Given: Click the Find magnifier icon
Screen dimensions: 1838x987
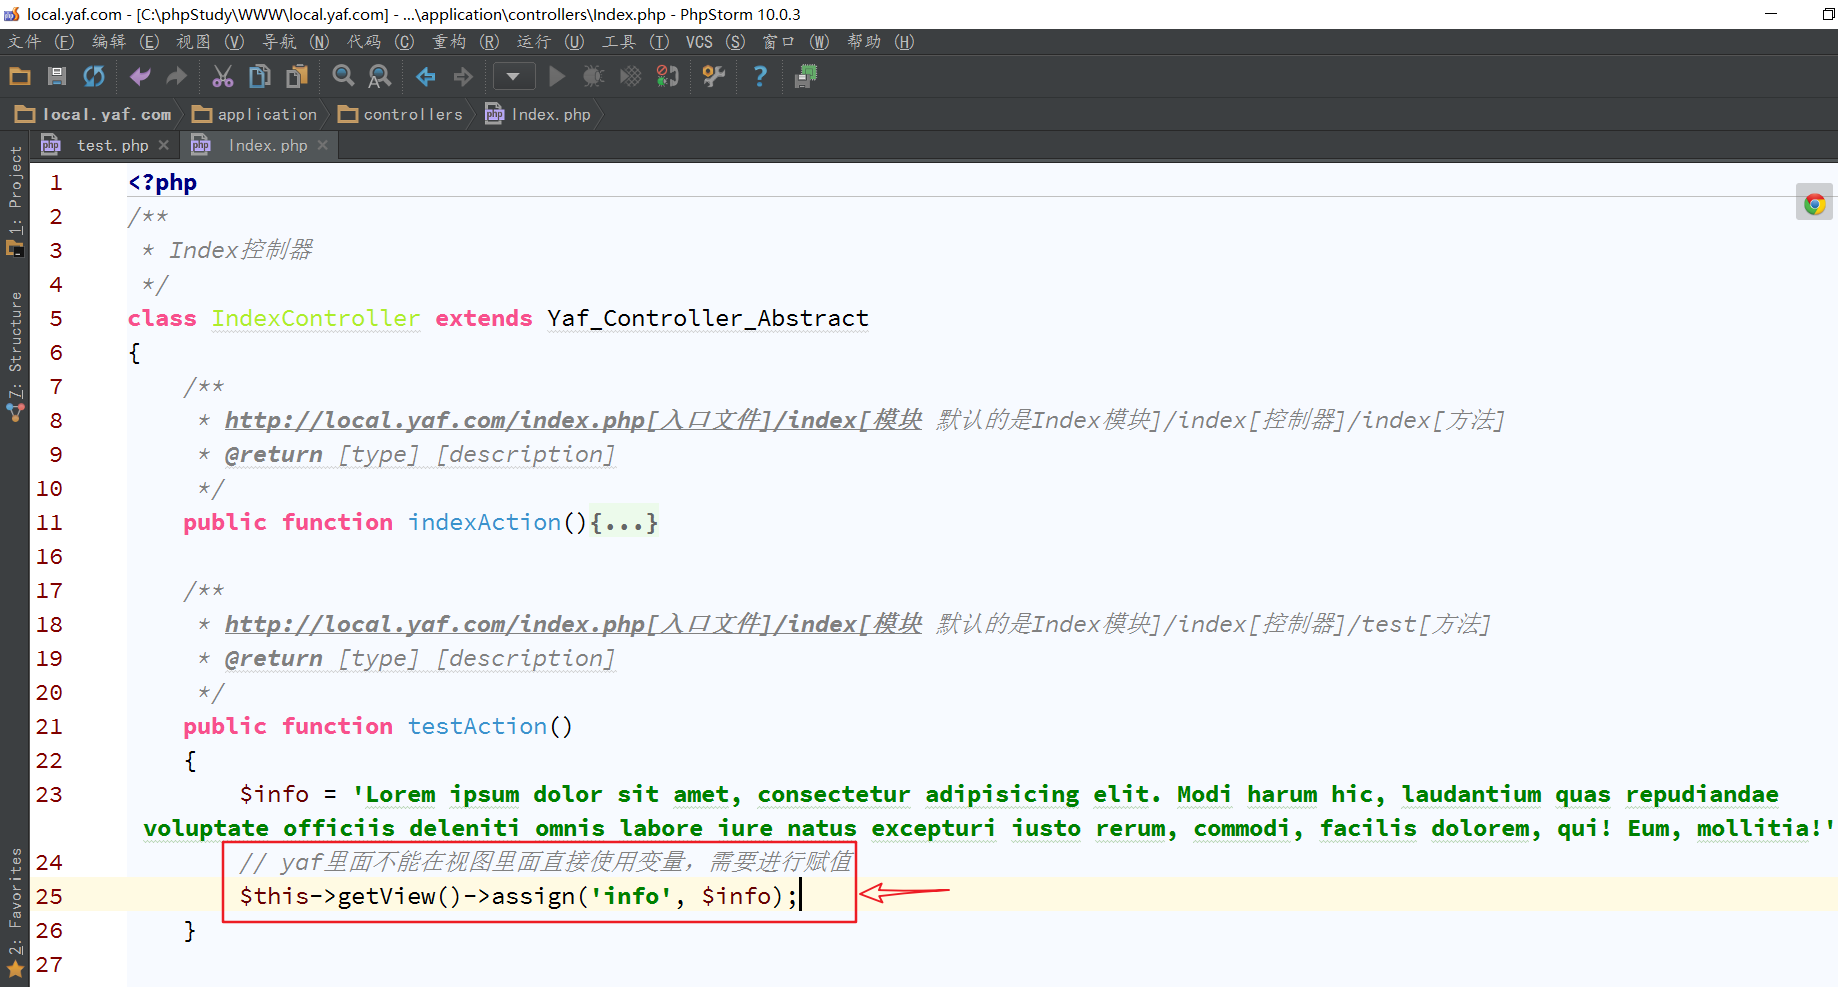Looking at the screenshot, I should pos(343,77).
